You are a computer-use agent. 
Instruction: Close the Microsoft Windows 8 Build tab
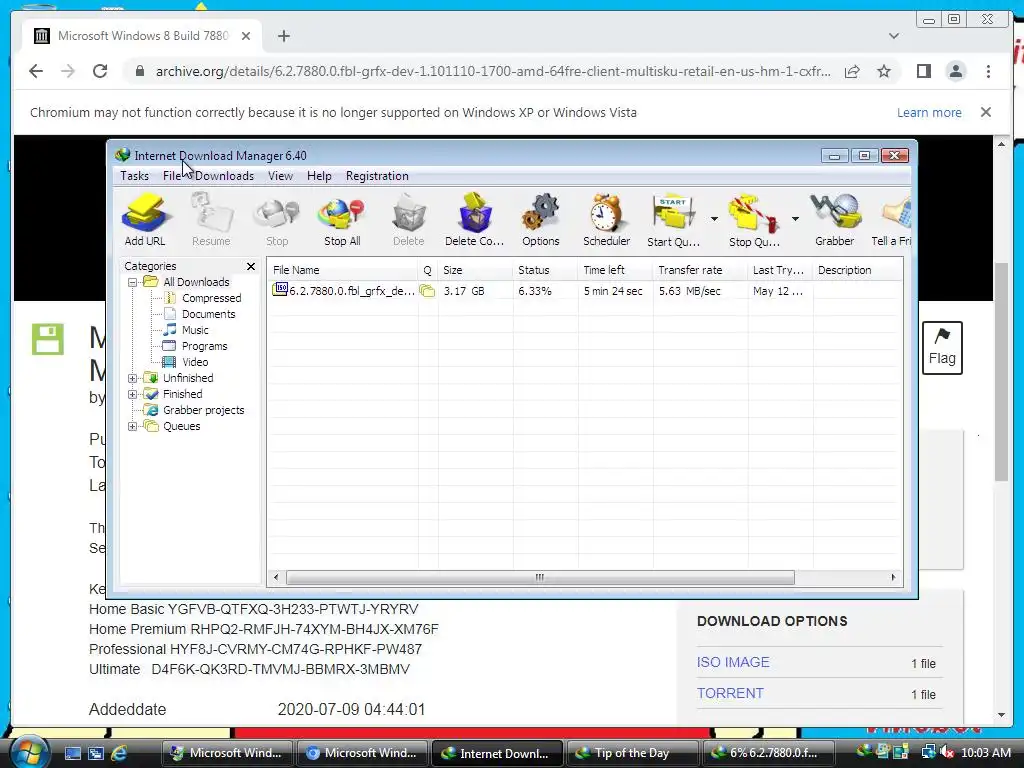[246, 36]
